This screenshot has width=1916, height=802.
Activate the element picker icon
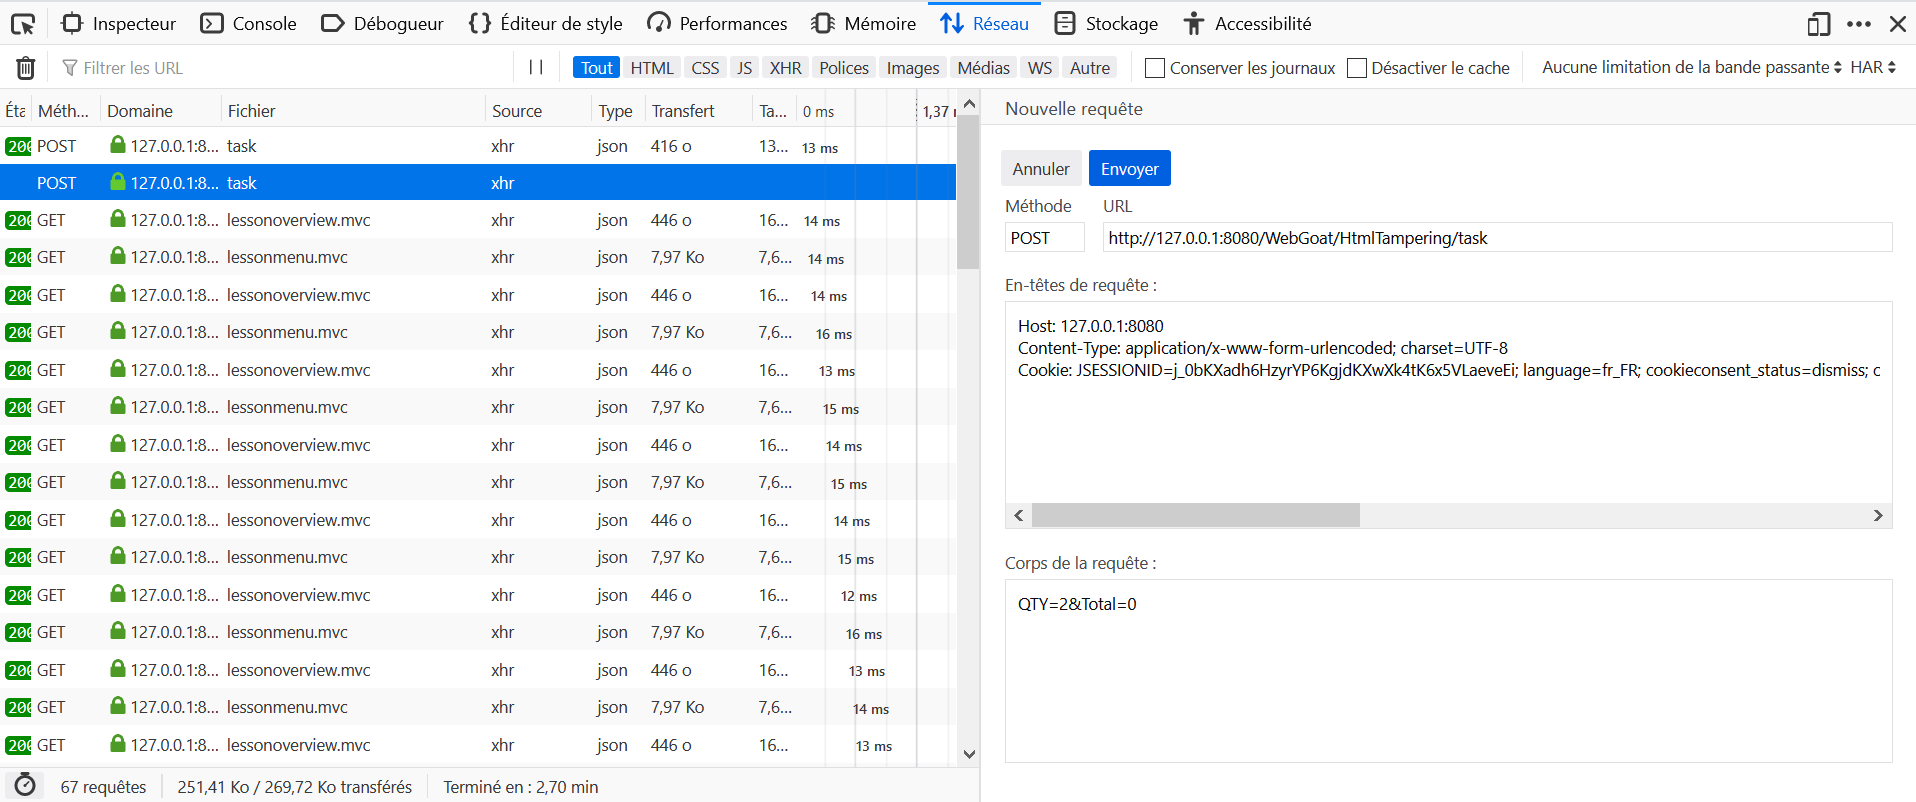23,23
